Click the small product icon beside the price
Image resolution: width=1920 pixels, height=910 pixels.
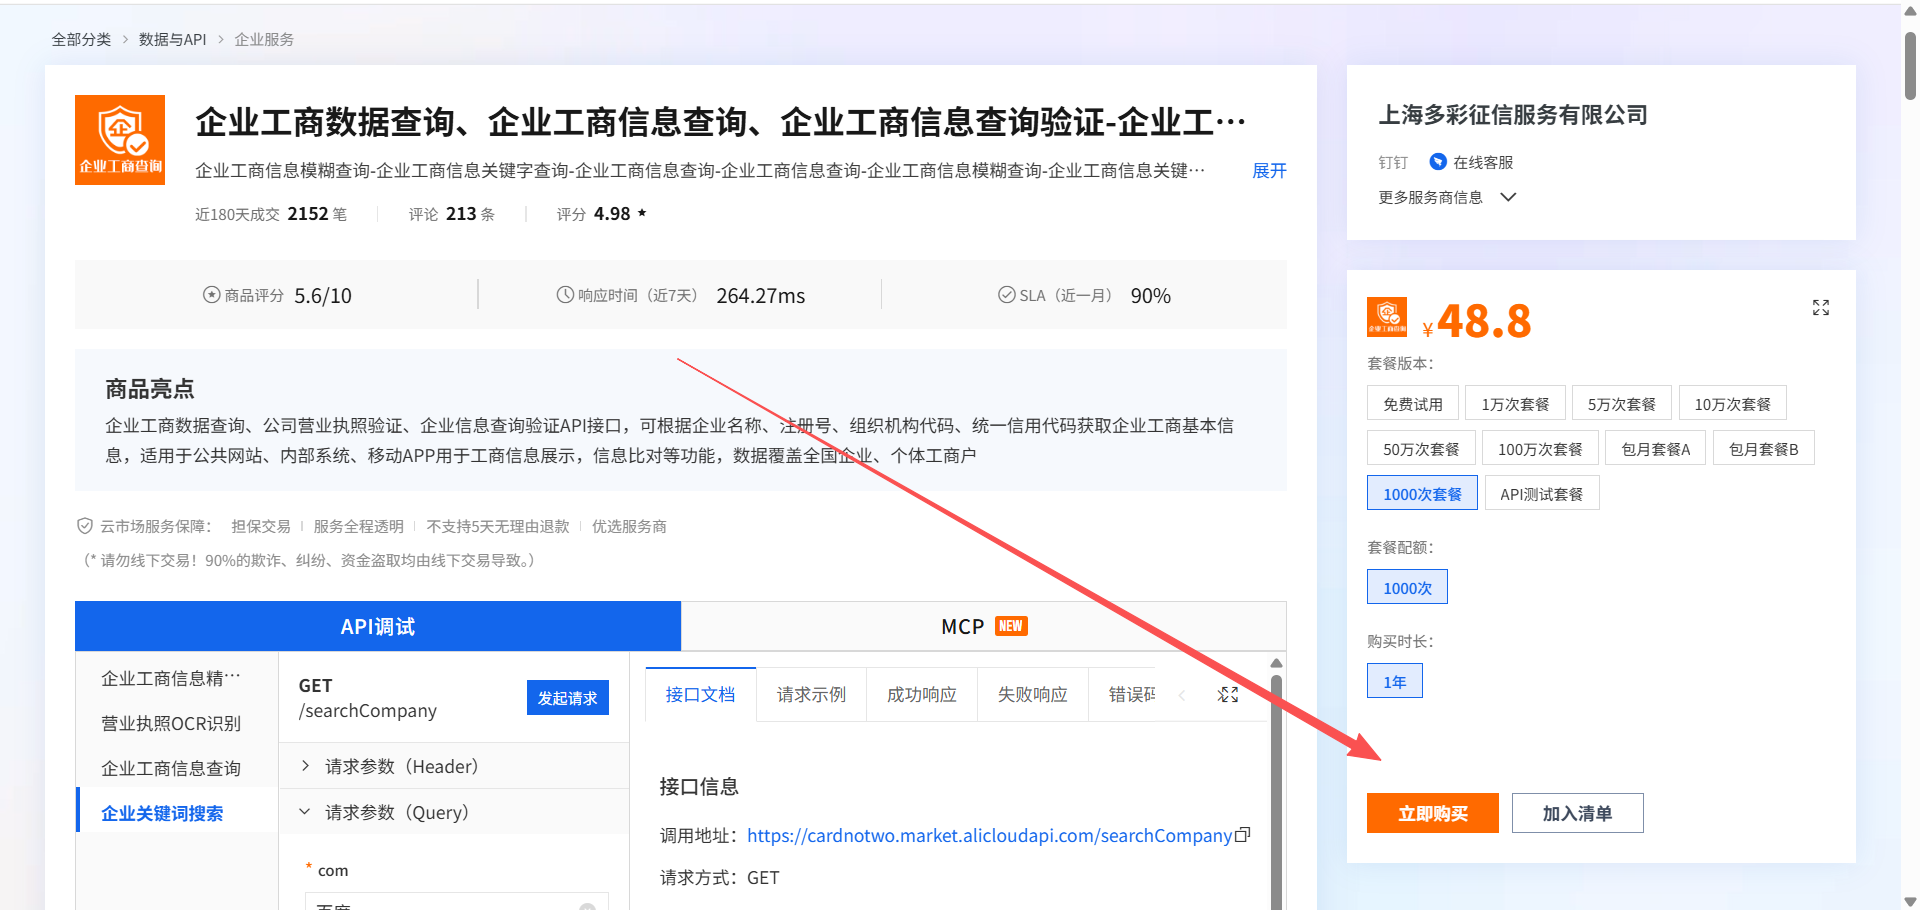[x=1387, y=317]
